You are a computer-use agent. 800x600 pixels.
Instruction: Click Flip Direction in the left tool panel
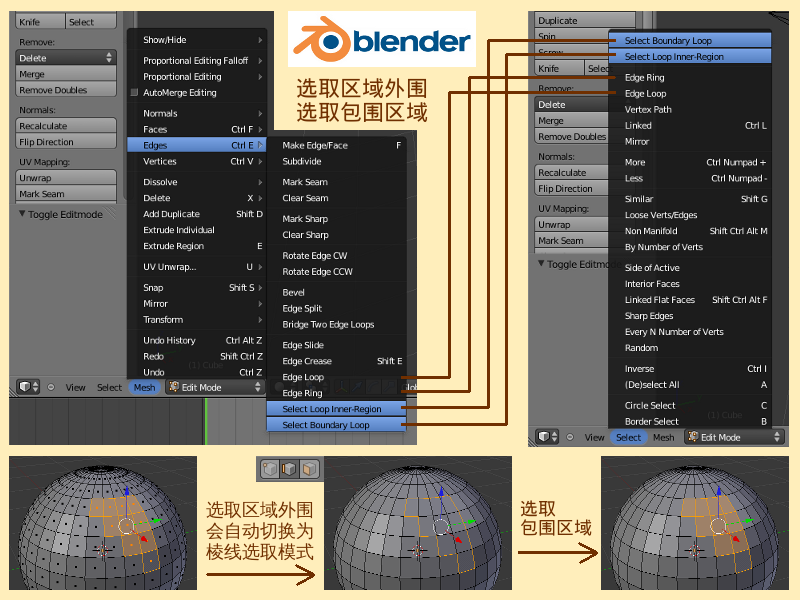[x=65, y=142]
